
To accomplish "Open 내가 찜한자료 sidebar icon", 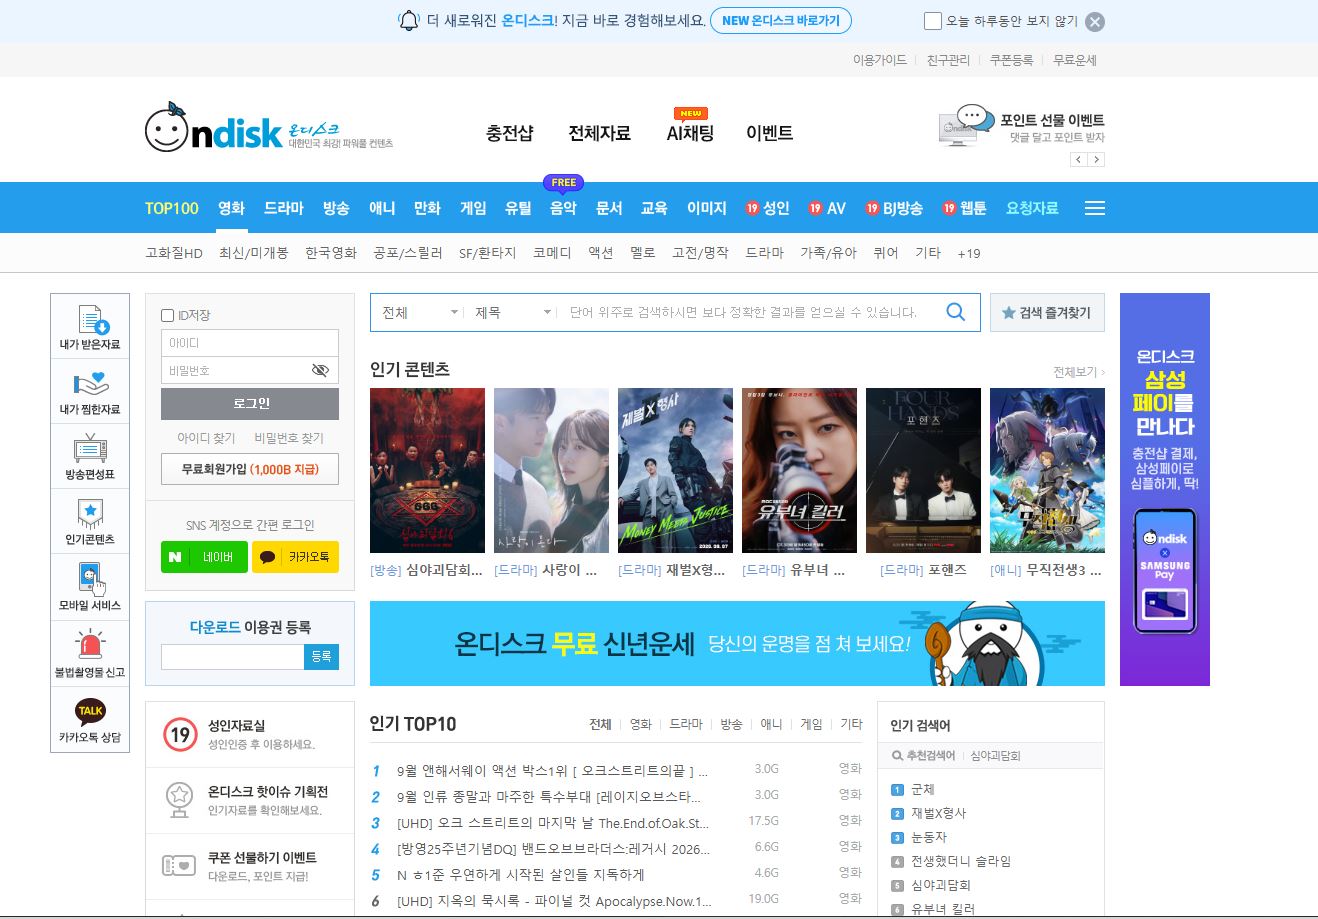I will point(90,385).
